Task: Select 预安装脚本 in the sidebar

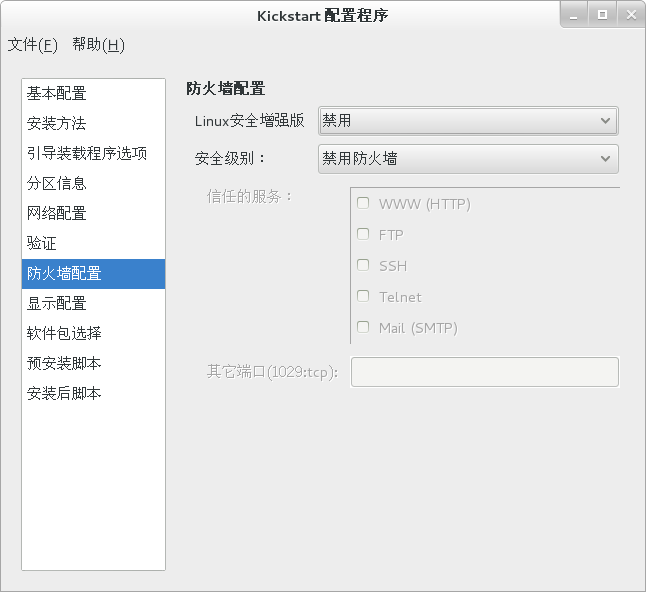Action: click(x=94, y=364)
